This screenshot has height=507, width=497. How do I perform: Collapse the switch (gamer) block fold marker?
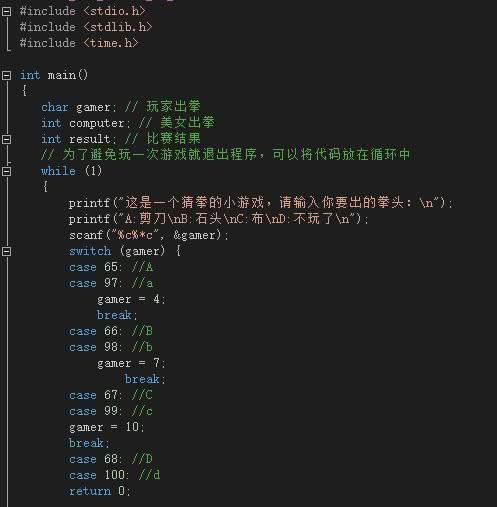tap(6, 251)
